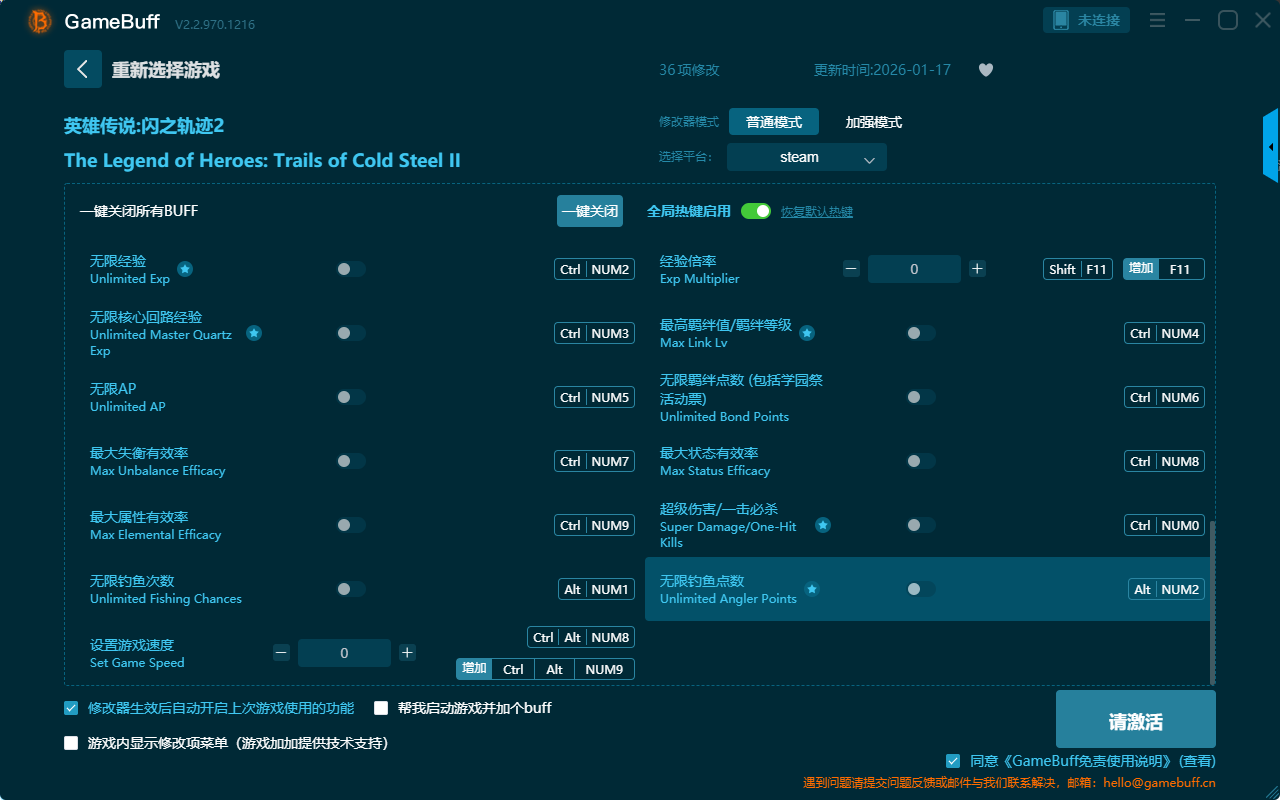Viewport: 1280px width, 800px height.
Task: Increase Exp Multiplier with plus button
Action: coord(977,269)
